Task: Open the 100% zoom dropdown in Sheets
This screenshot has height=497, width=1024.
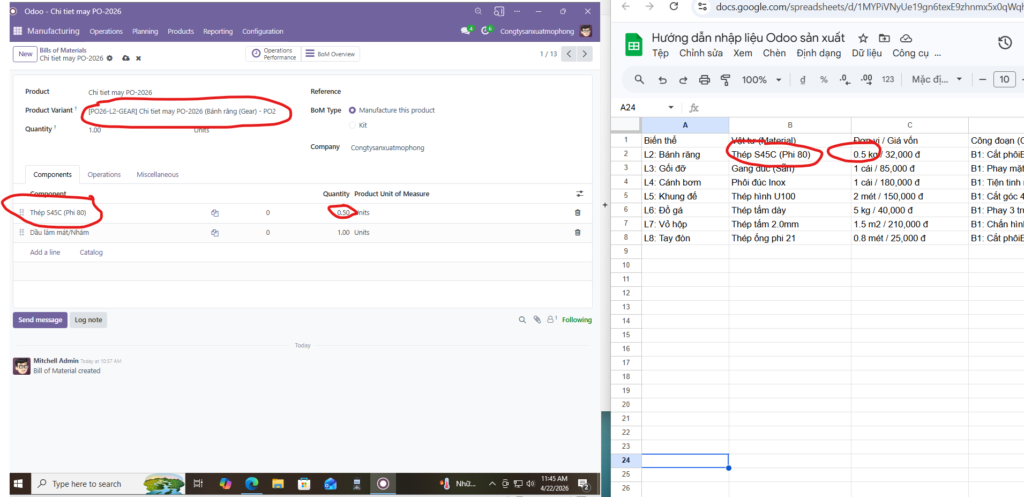Action: click(x=760, y=80)
